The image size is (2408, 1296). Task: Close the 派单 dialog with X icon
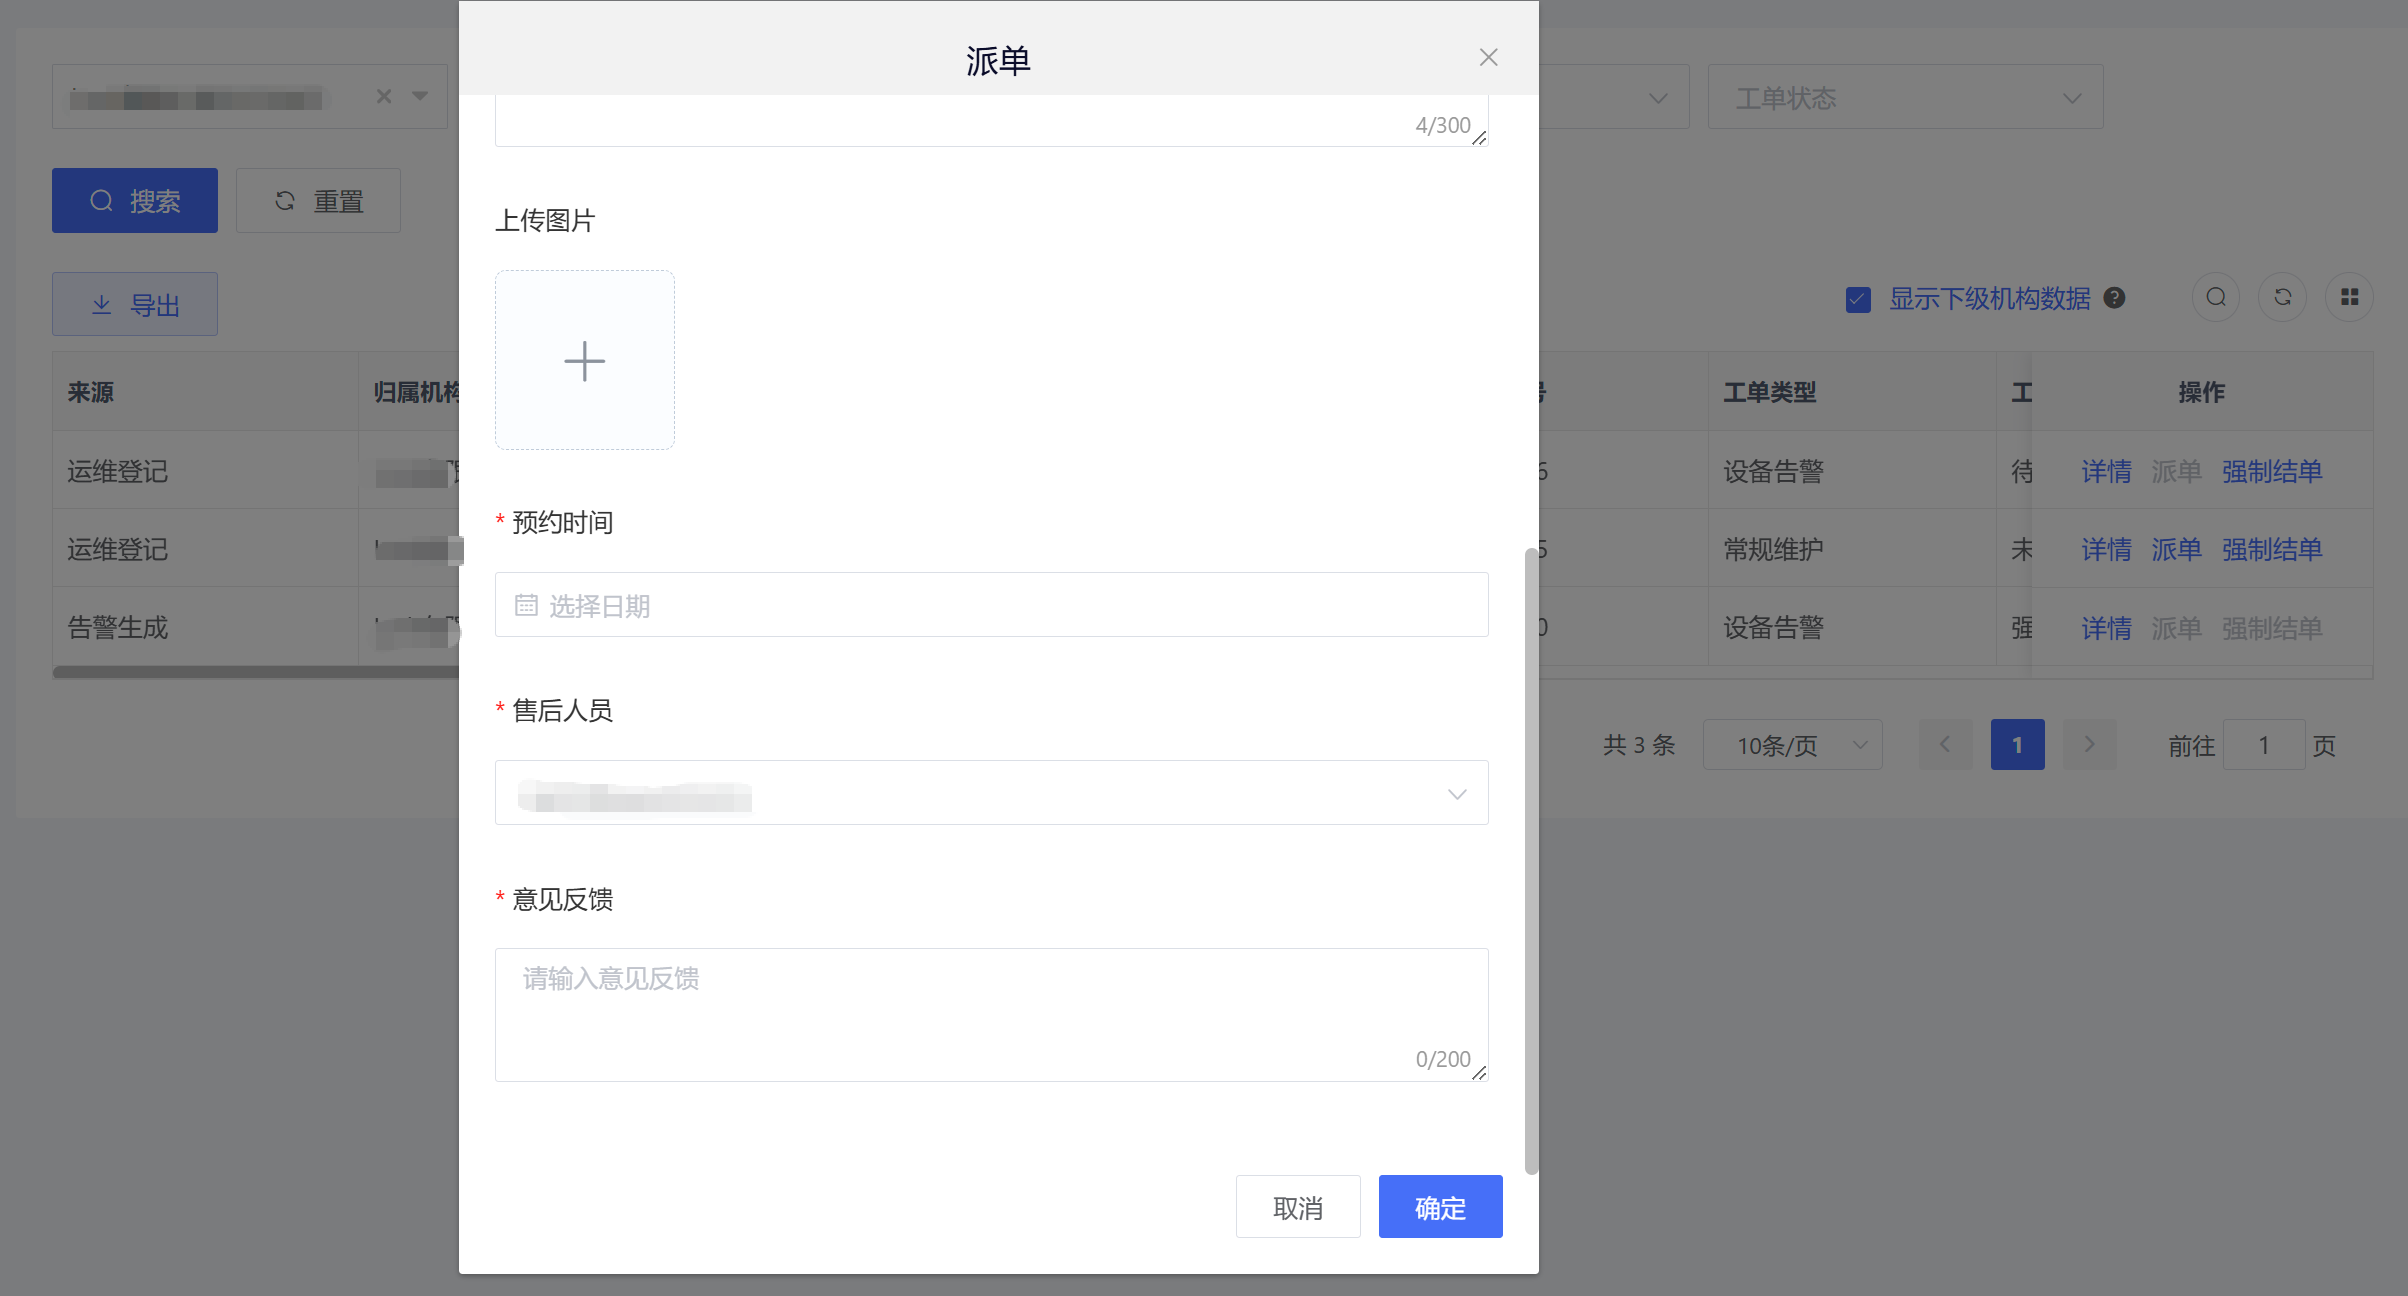pyautogui.click(x=1488, y=58)
